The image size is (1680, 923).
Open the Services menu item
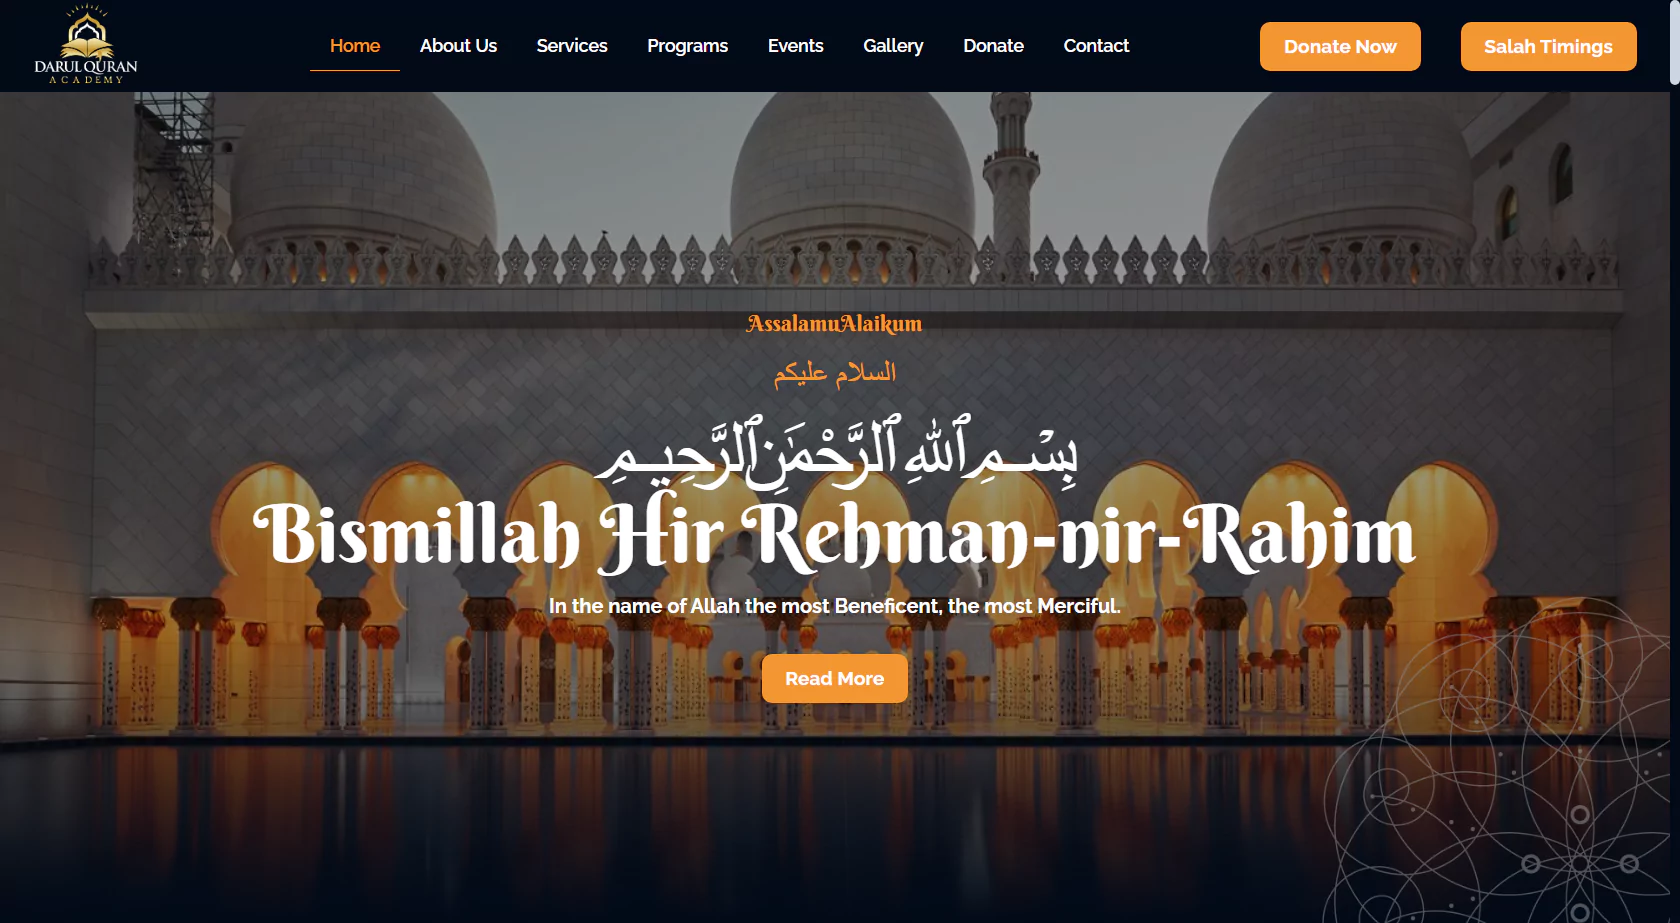pos(572,46)
